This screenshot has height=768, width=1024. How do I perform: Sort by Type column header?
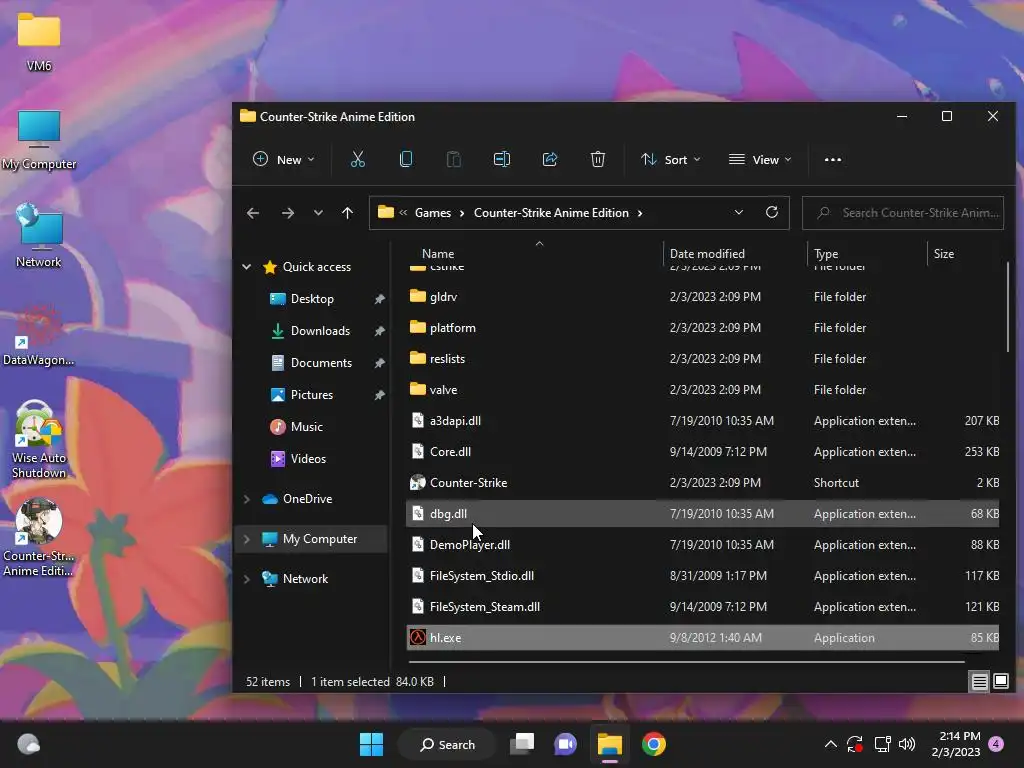pos(826,253)
